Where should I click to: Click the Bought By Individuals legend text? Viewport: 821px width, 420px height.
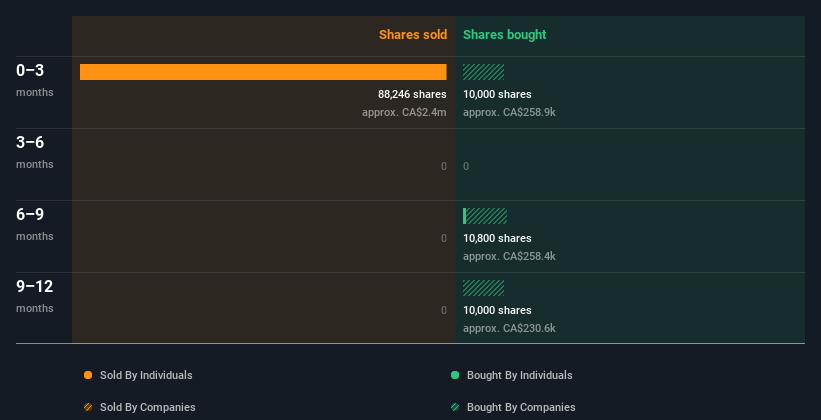tap(519, 375)
